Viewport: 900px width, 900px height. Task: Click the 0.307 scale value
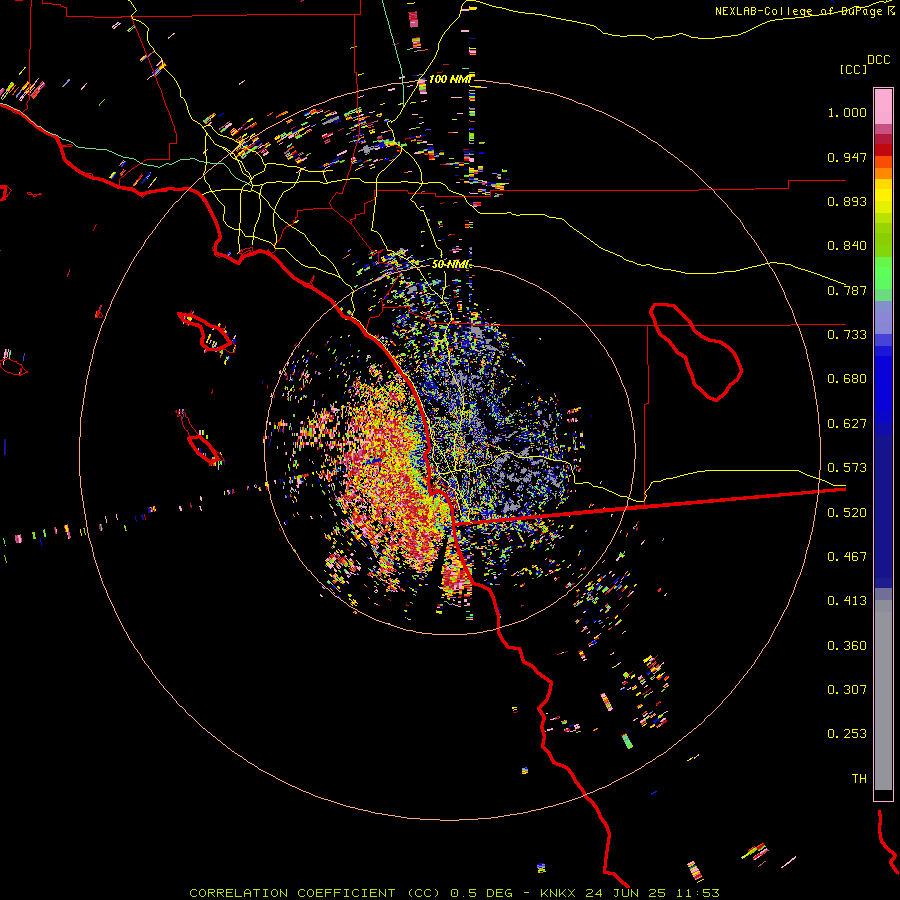tap(847, 690)
